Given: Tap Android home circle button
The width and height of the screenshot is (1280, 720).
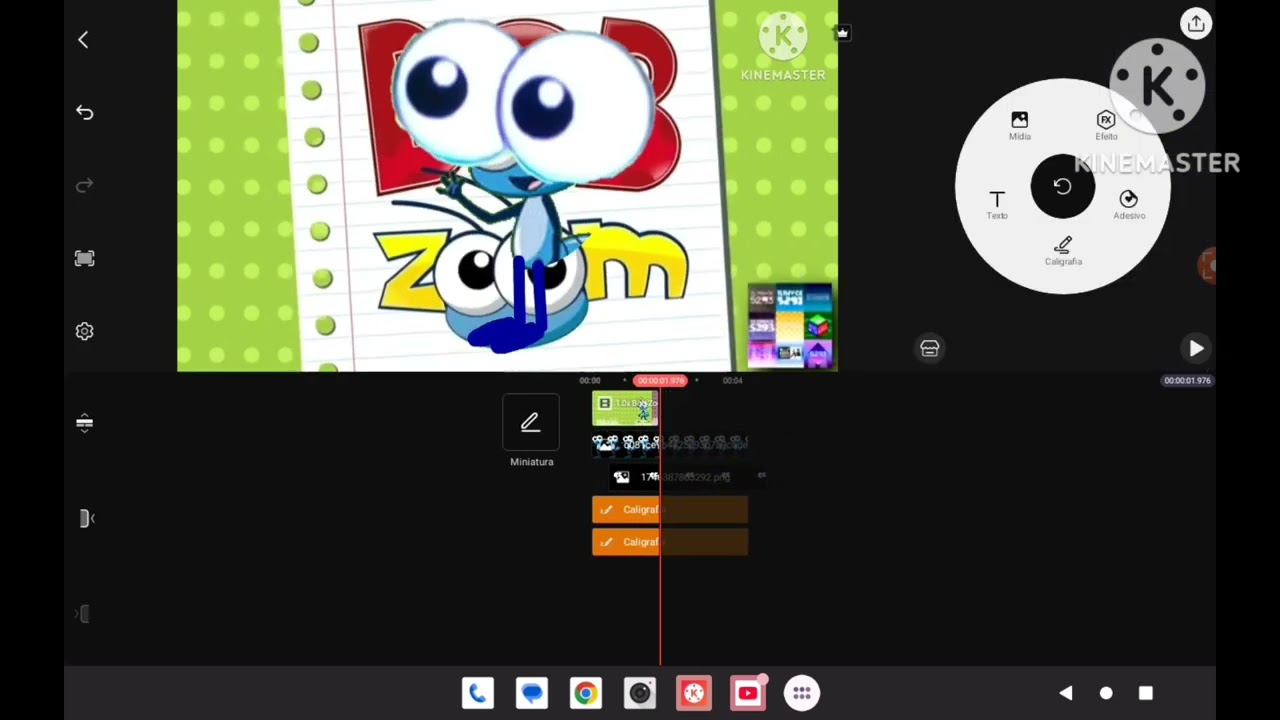Looking at the screenshot, I should coord(1106,693).
